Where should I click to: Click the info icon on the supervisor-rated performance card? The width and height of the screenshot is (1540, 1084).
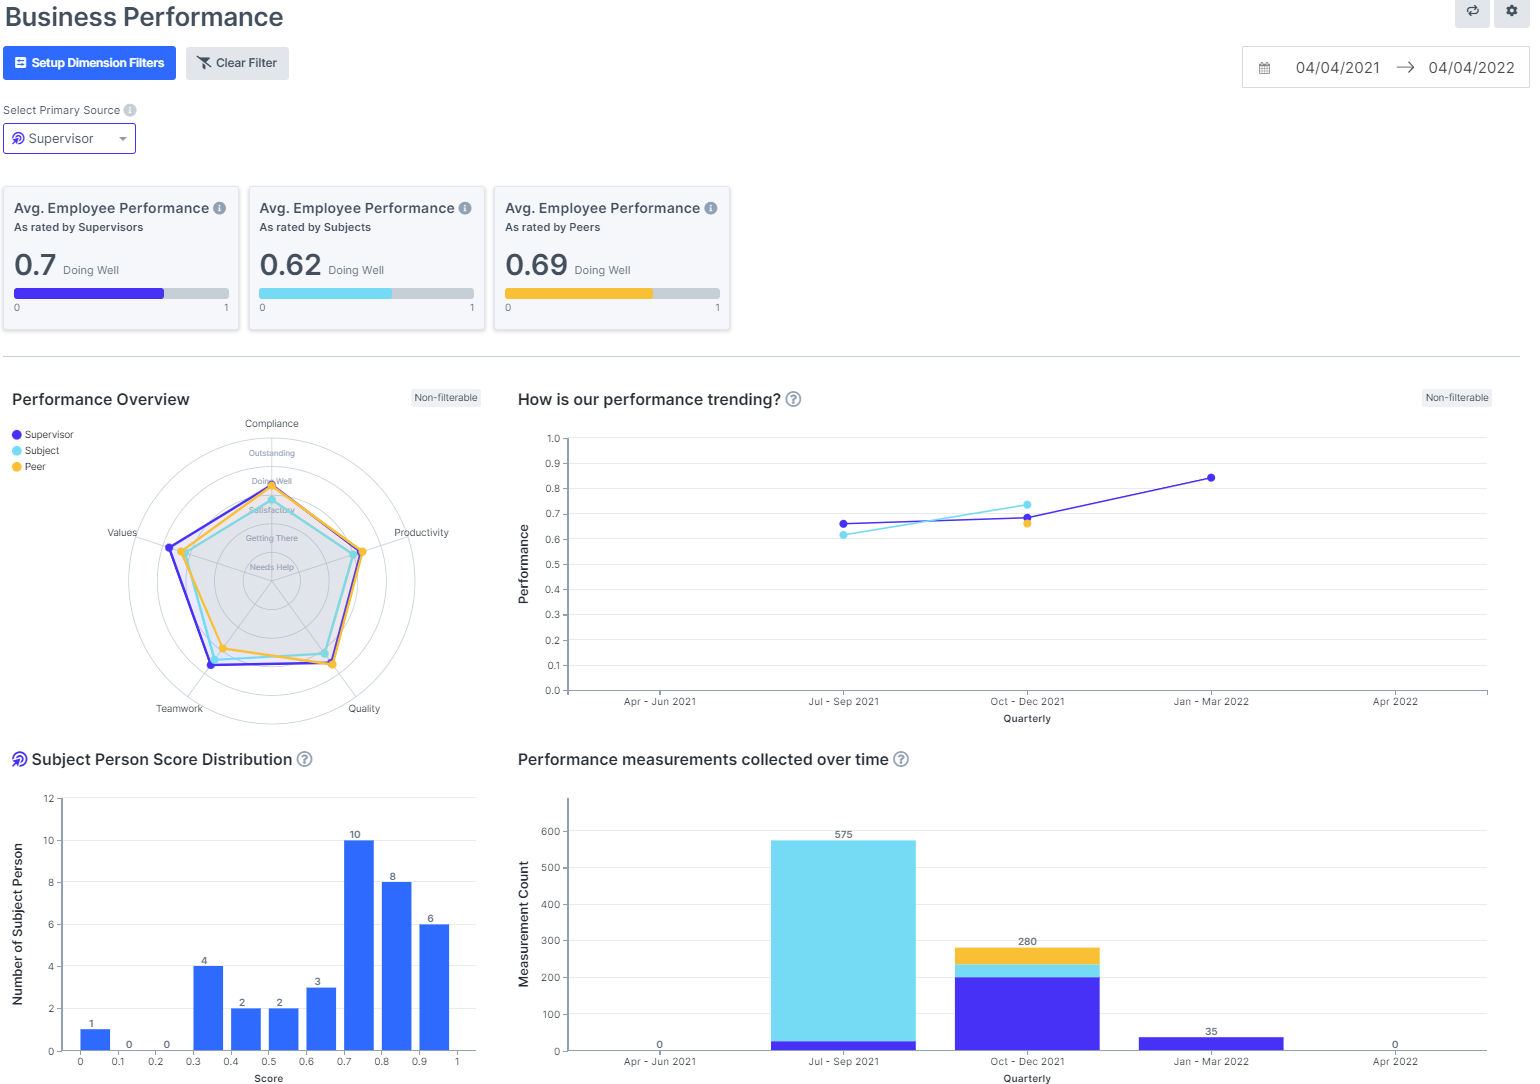point(219,207)
